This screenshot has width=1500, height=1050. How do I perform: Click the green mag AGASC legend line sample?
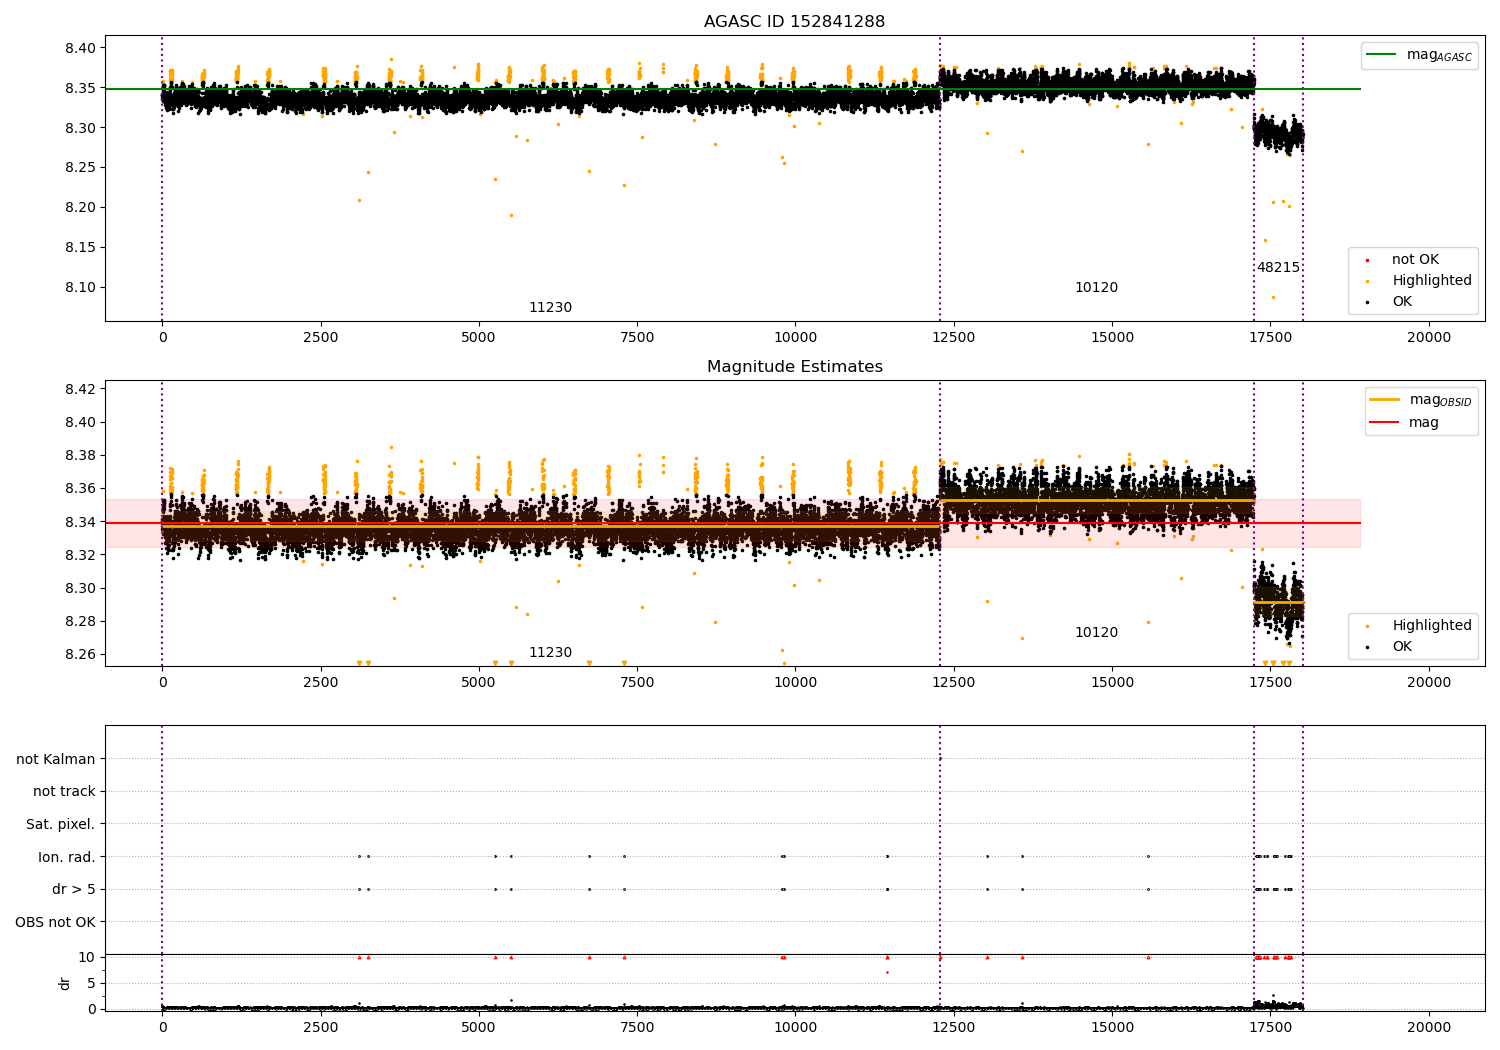(1383, 55)
